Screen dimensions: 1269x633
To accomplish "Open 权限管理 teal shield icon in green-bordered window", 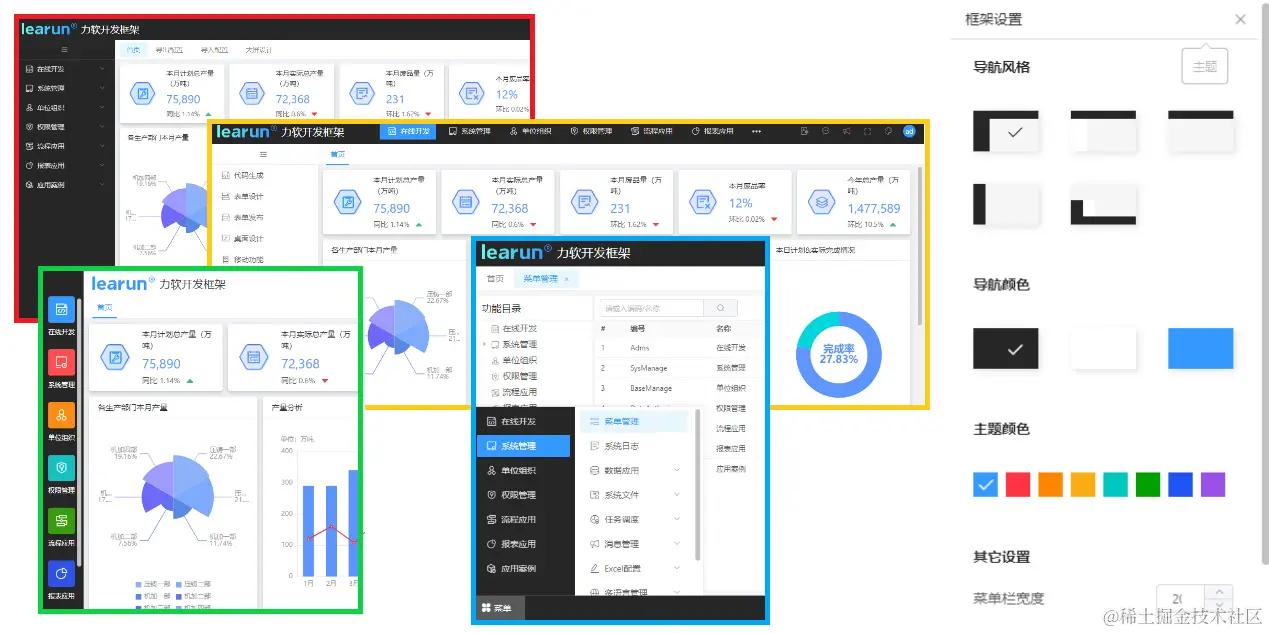I will 61,469.
